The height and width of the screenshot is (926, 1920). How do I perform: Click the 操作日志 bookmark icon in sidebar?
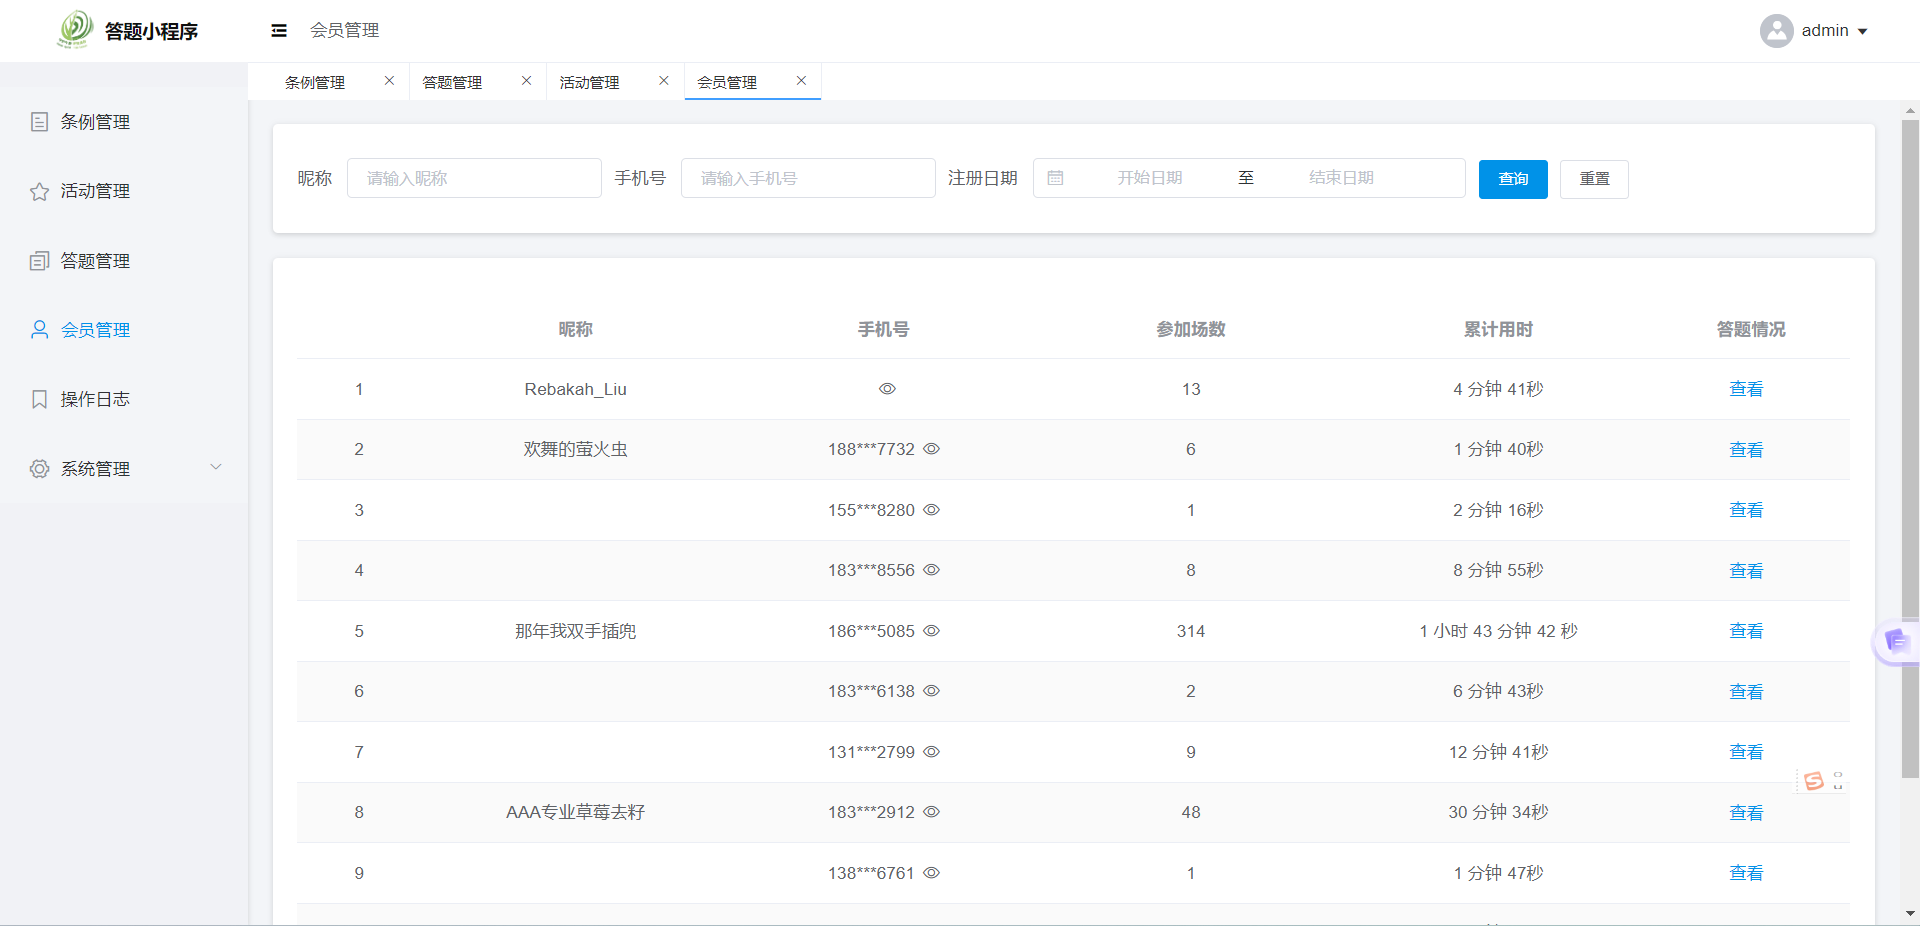(x=39, y=399)
